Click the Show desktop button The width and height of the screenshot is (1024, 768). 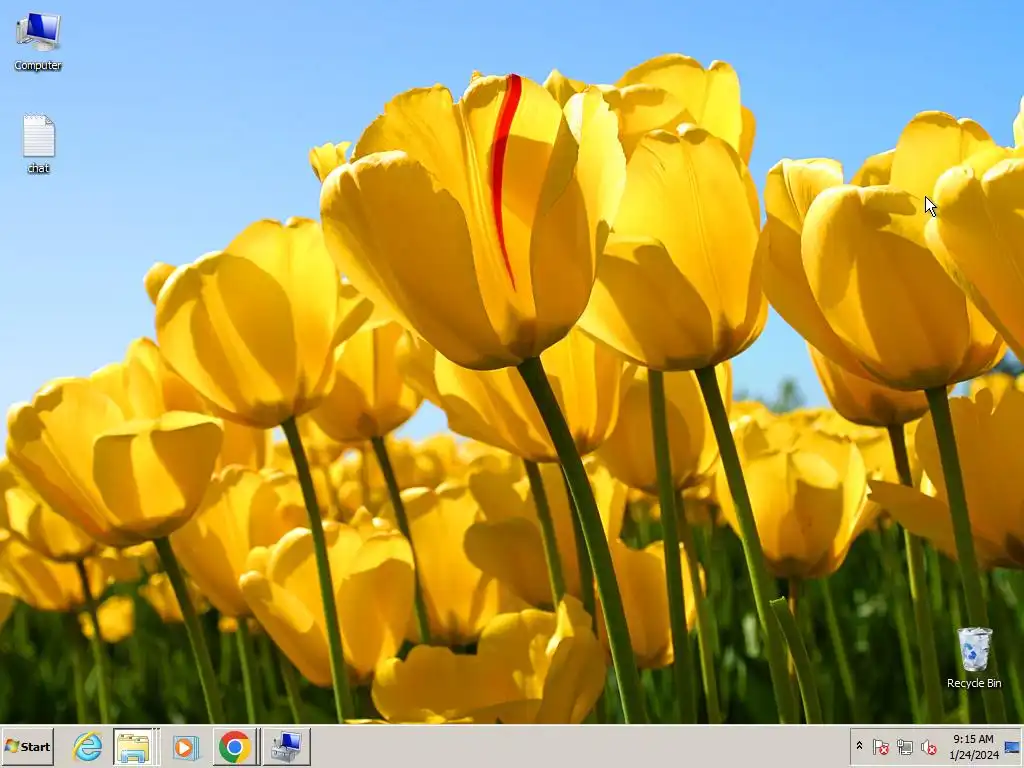[x=1012, y=746]
